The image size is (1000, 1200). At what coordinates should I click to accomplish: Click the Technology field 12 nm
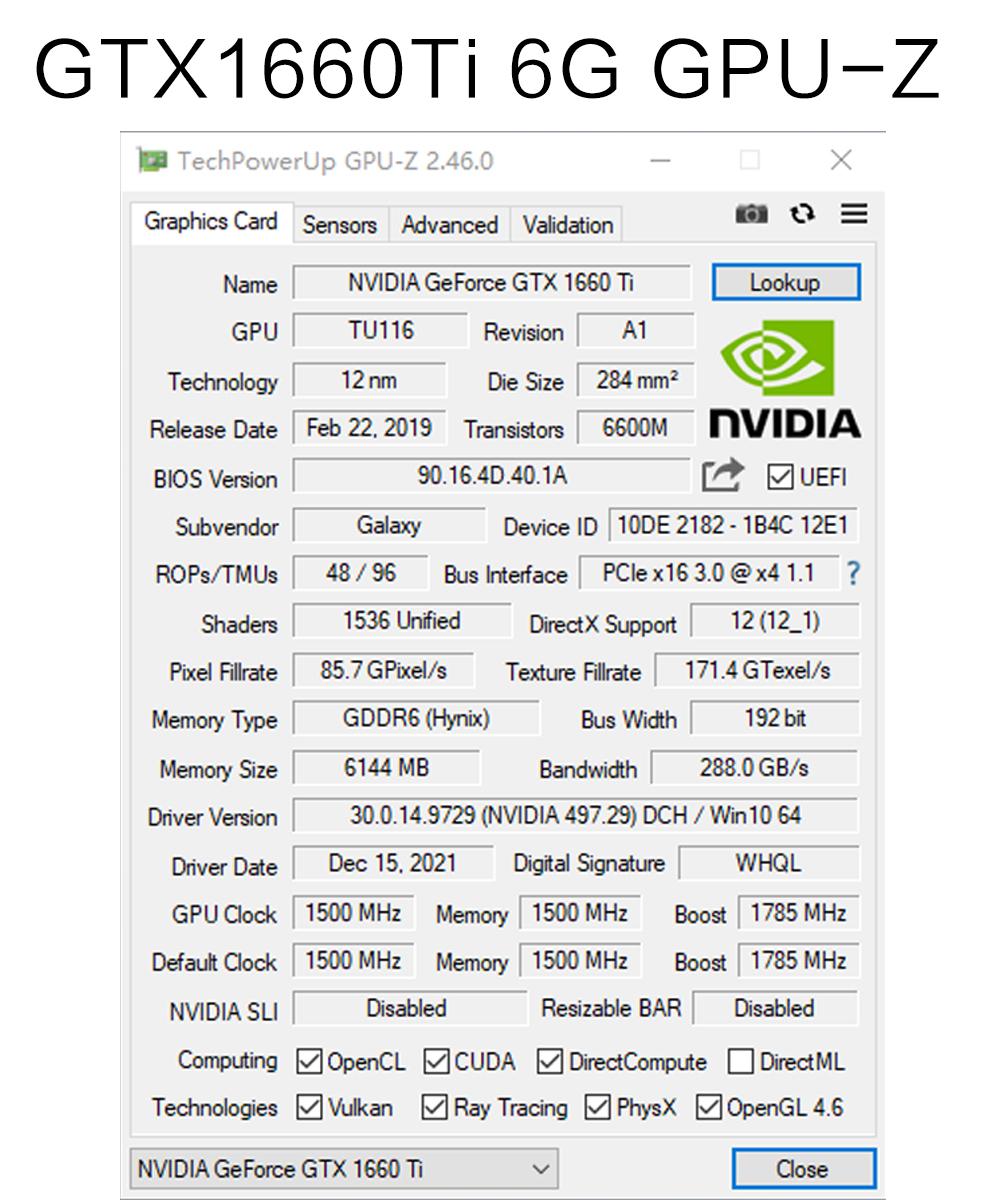[369, 380]
